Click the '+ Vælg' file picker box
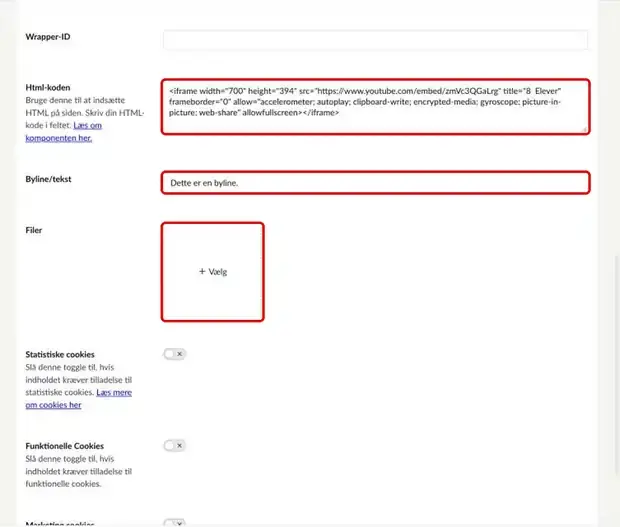This screenshot has height=527, width=620. (x=213, y=272)
